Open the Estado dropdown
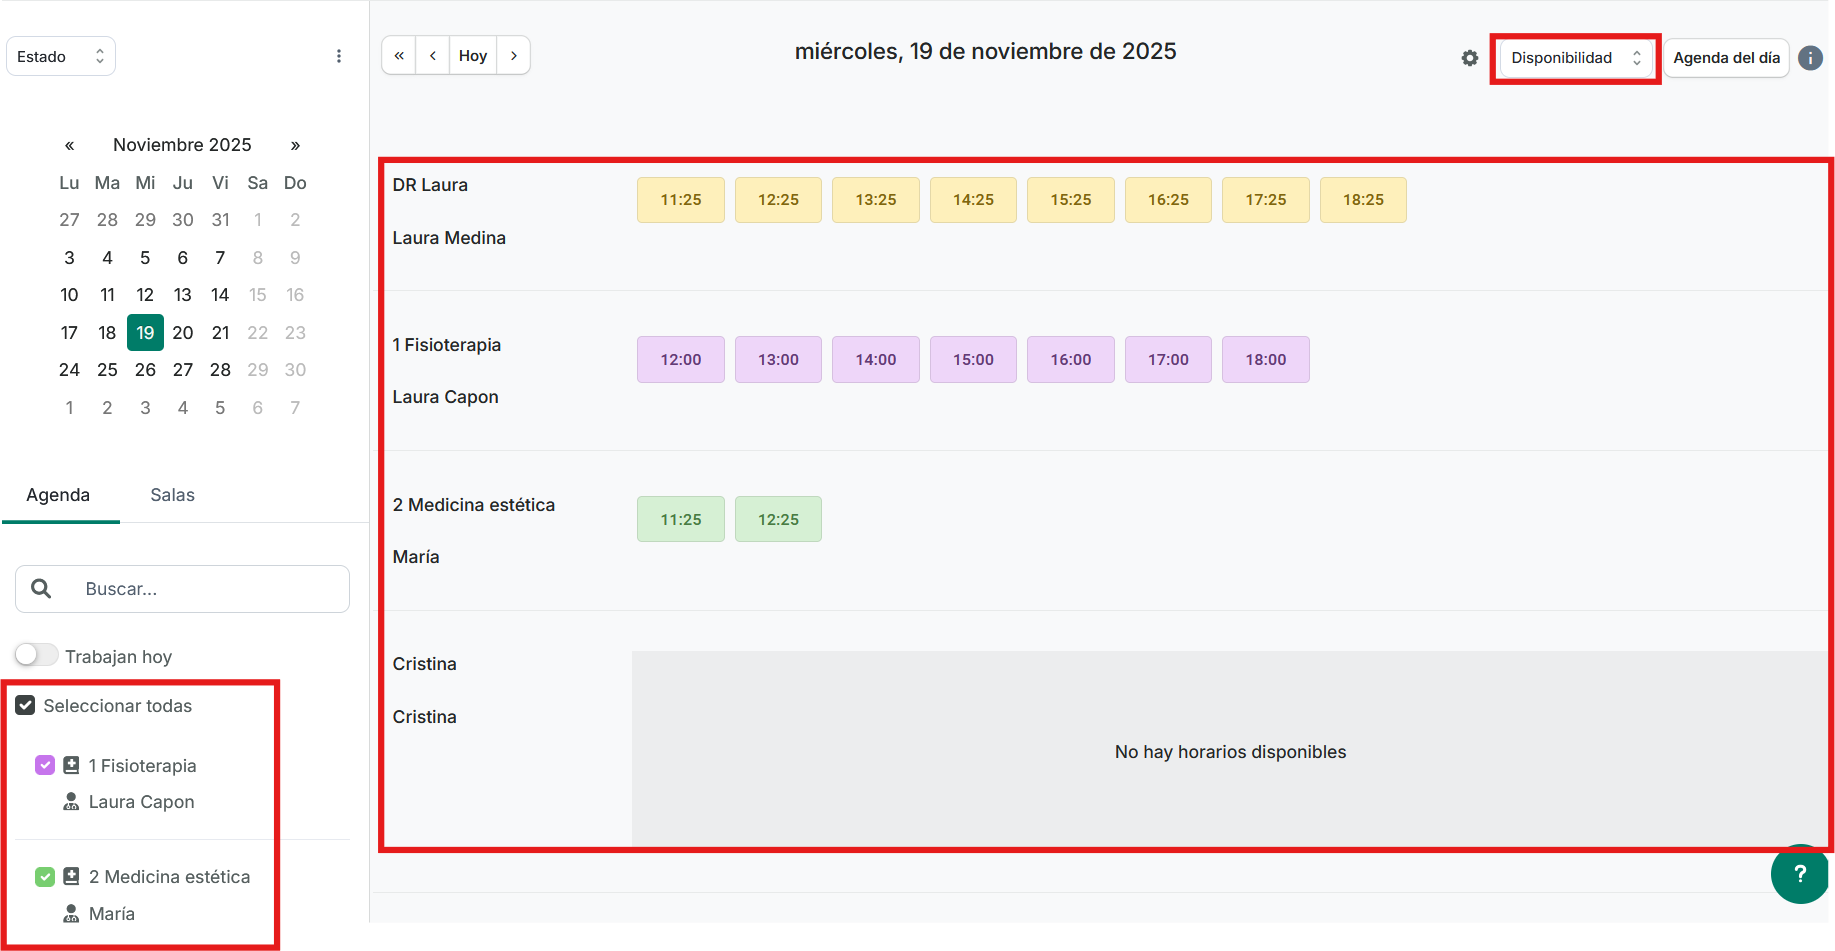 pos(60,57)
